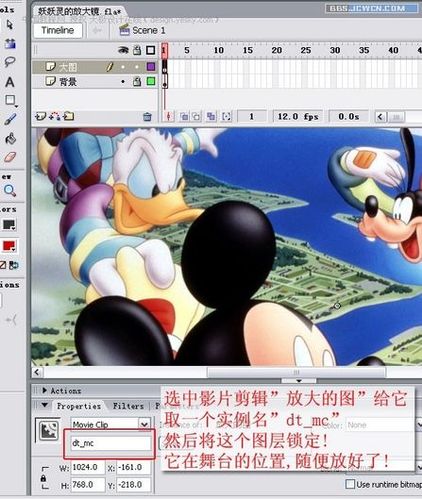Click the back arrow beside Timeline
The image size is (422, 499).
coord(97,30)
